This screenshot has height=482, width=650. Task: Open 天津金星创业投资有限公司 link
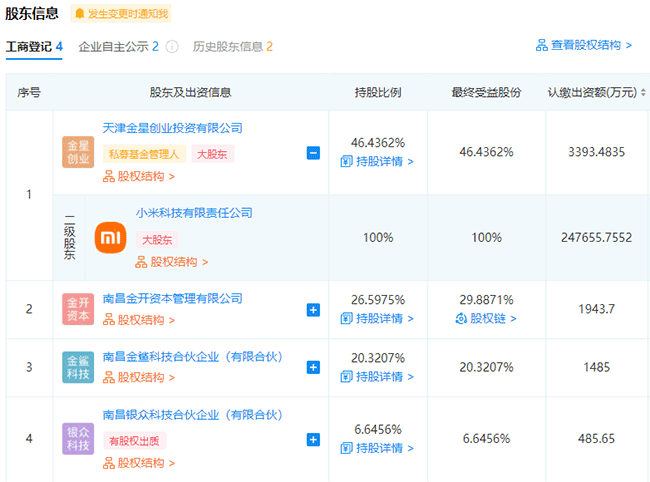click(x=172, y=128)
